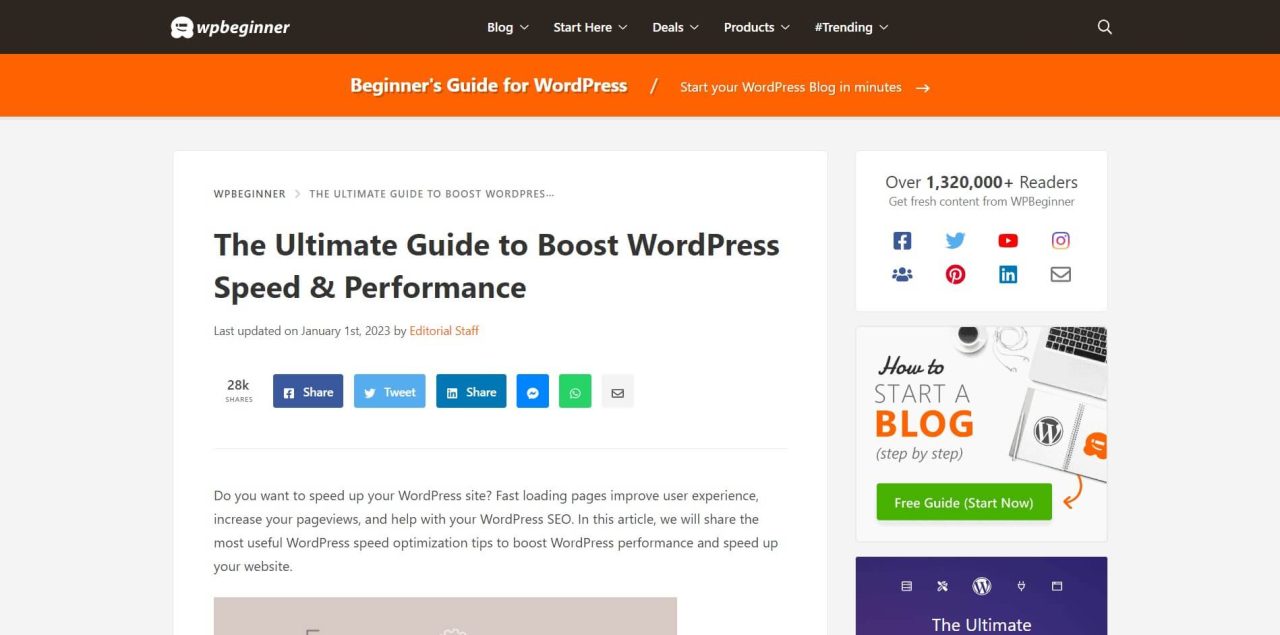The width and height of the screenshot is (1280, 635).
Task: Click the Facebook group icon in sidebar
Action: (902, 274)
